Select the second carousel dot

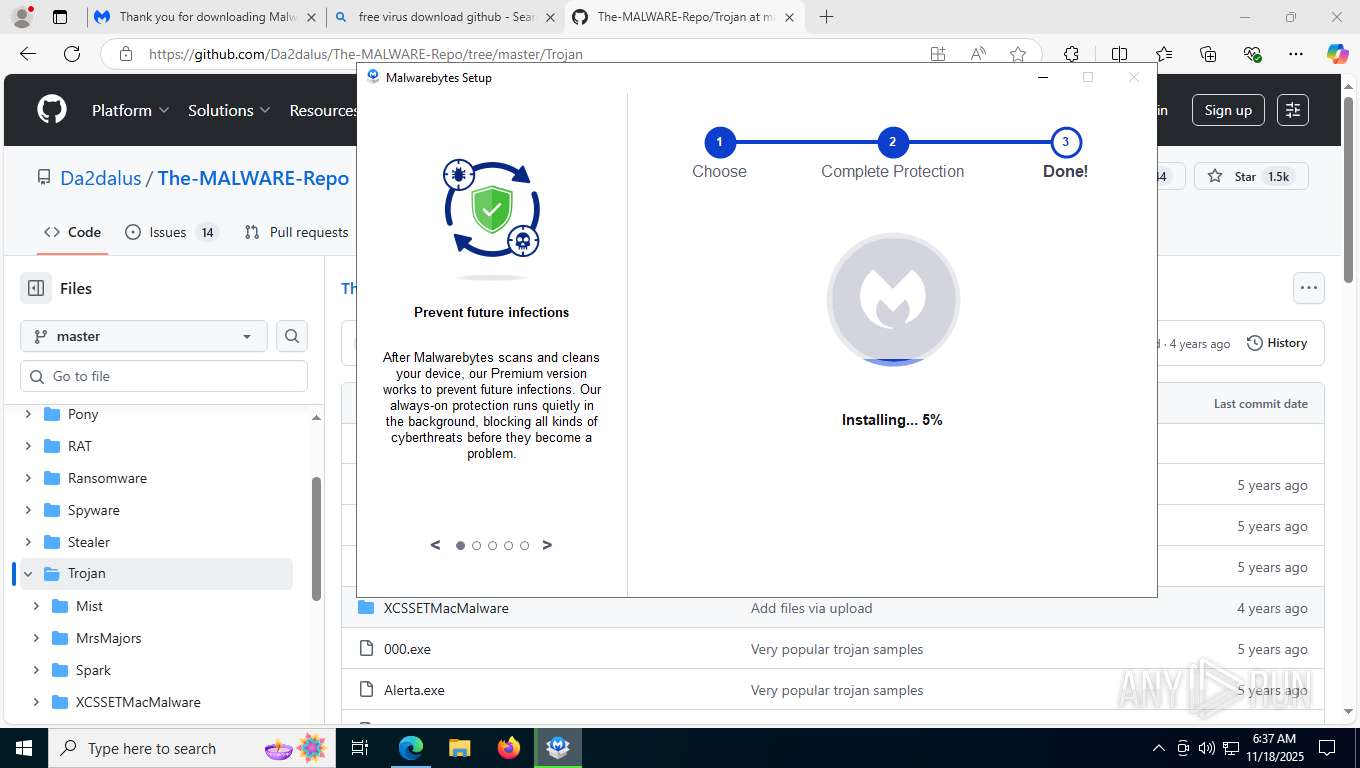(x=476, y=546)
